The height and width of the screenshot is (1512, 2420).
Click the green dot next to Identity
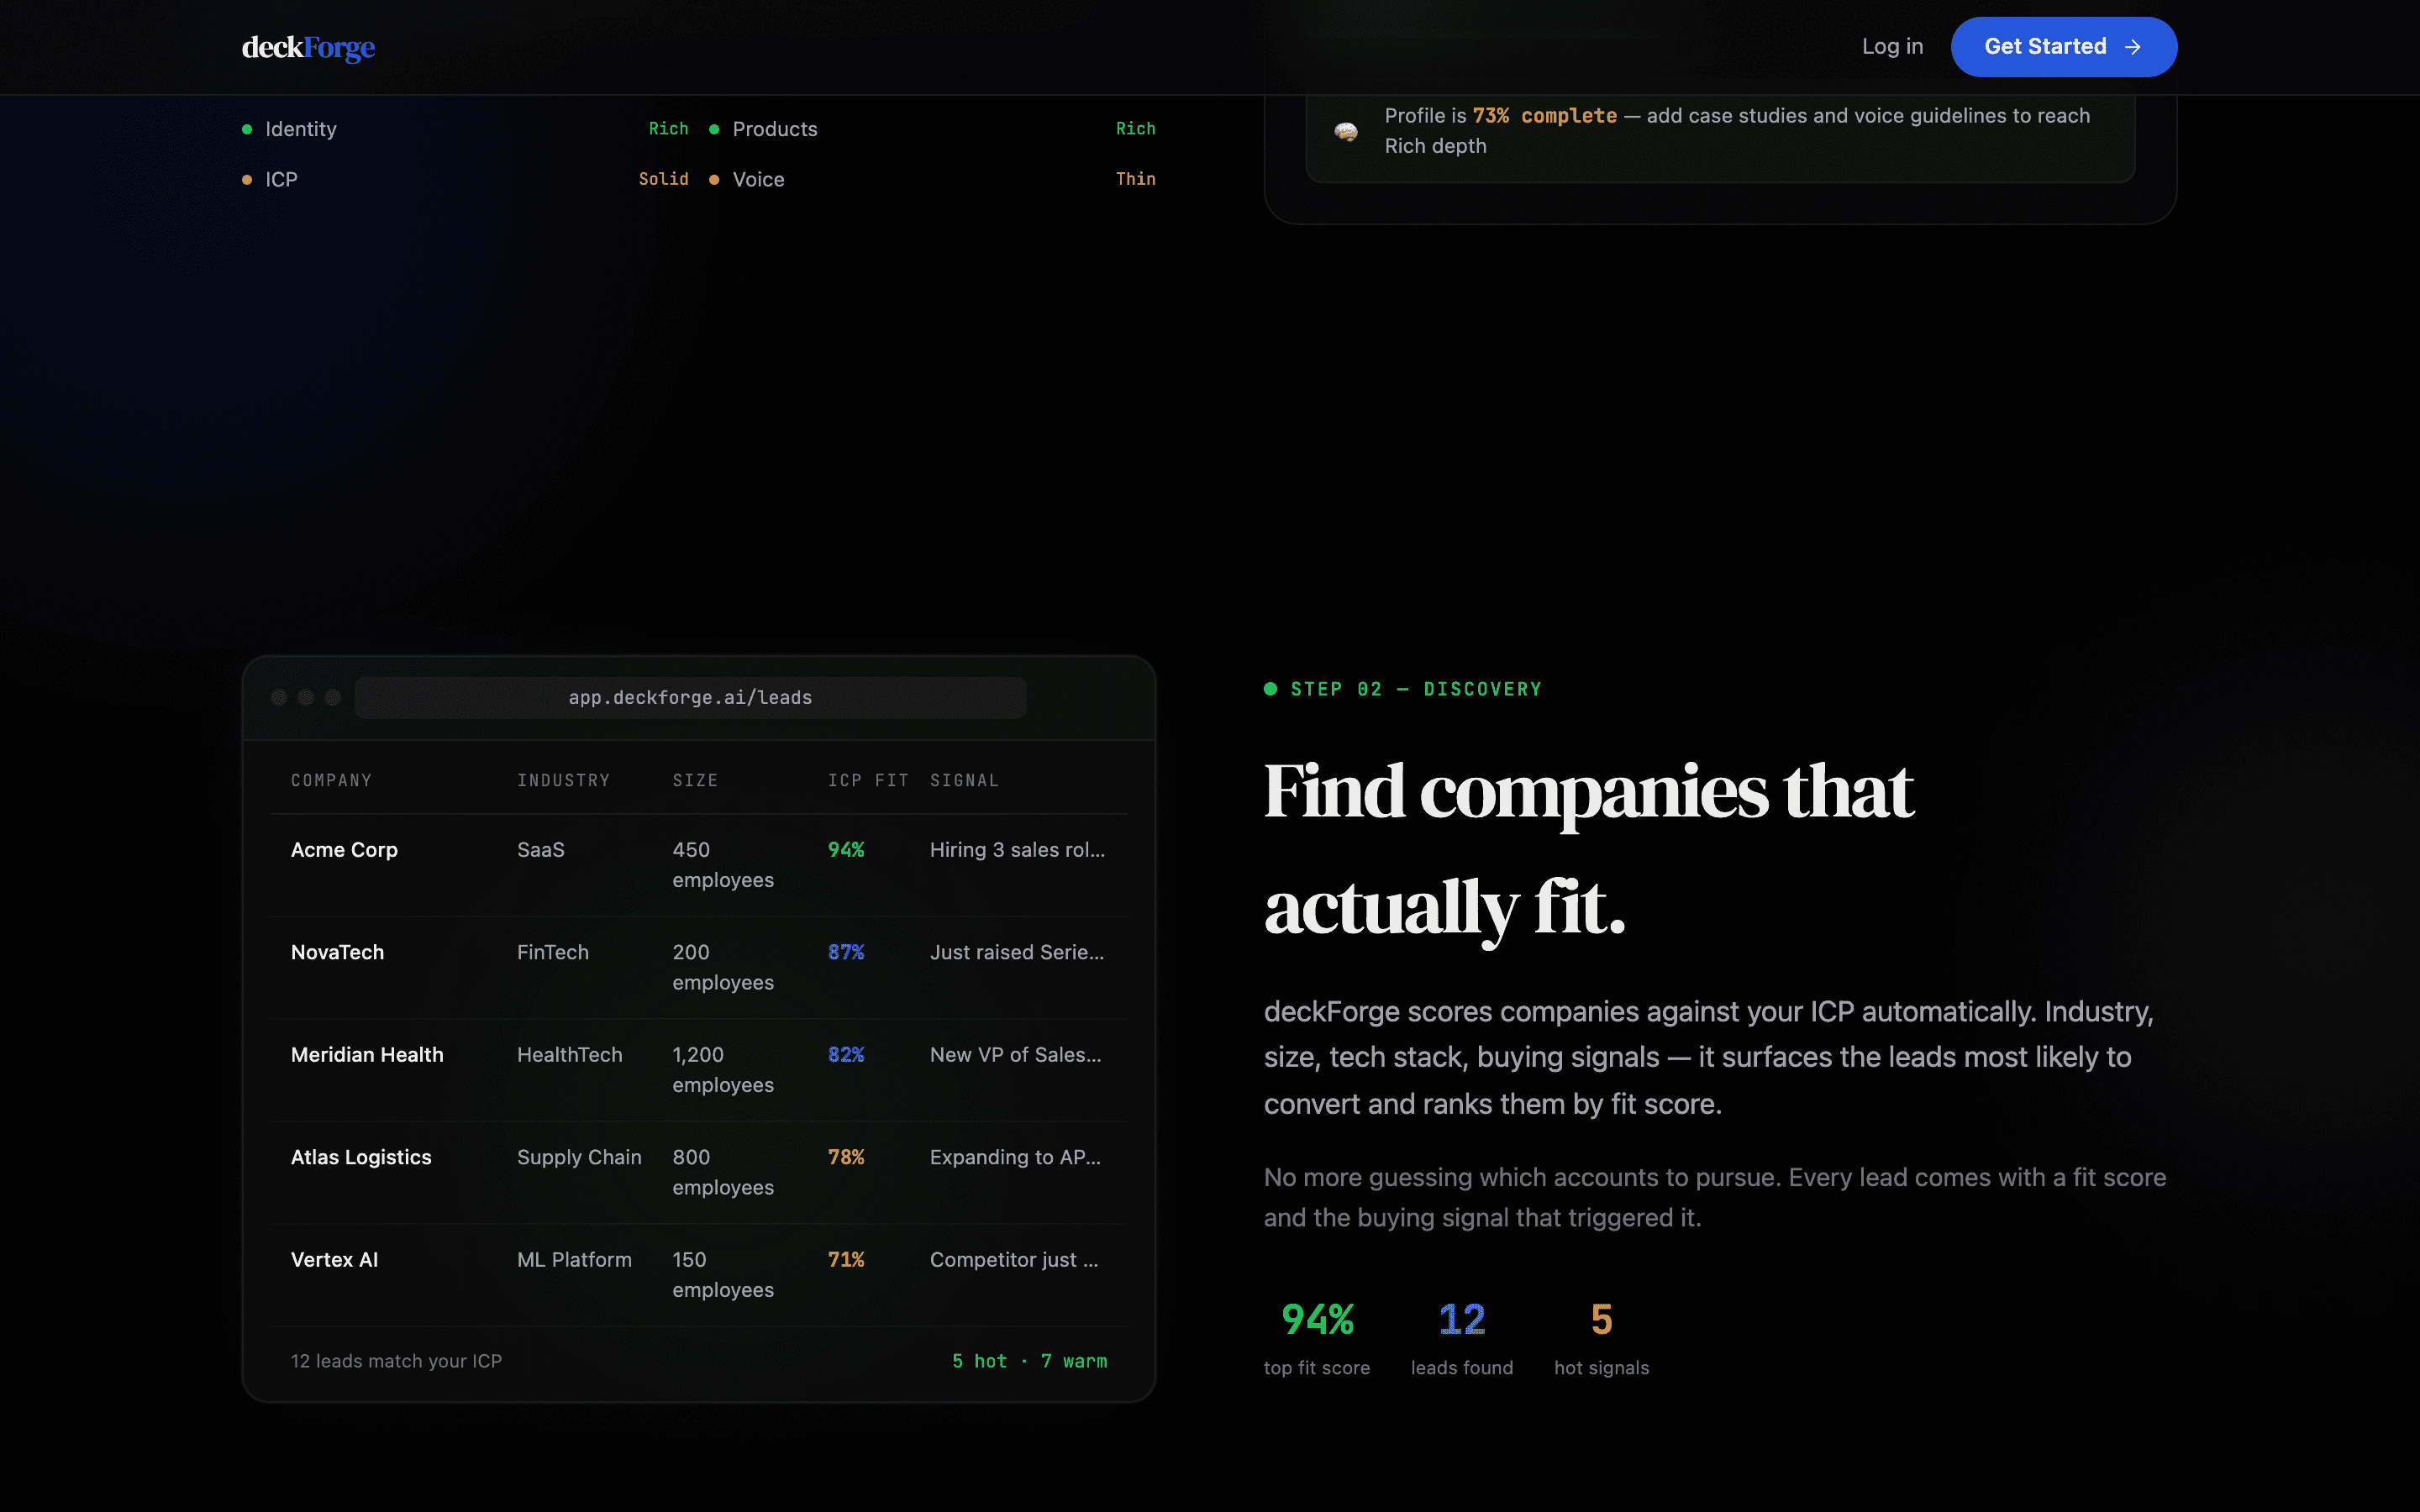(247, 129)
